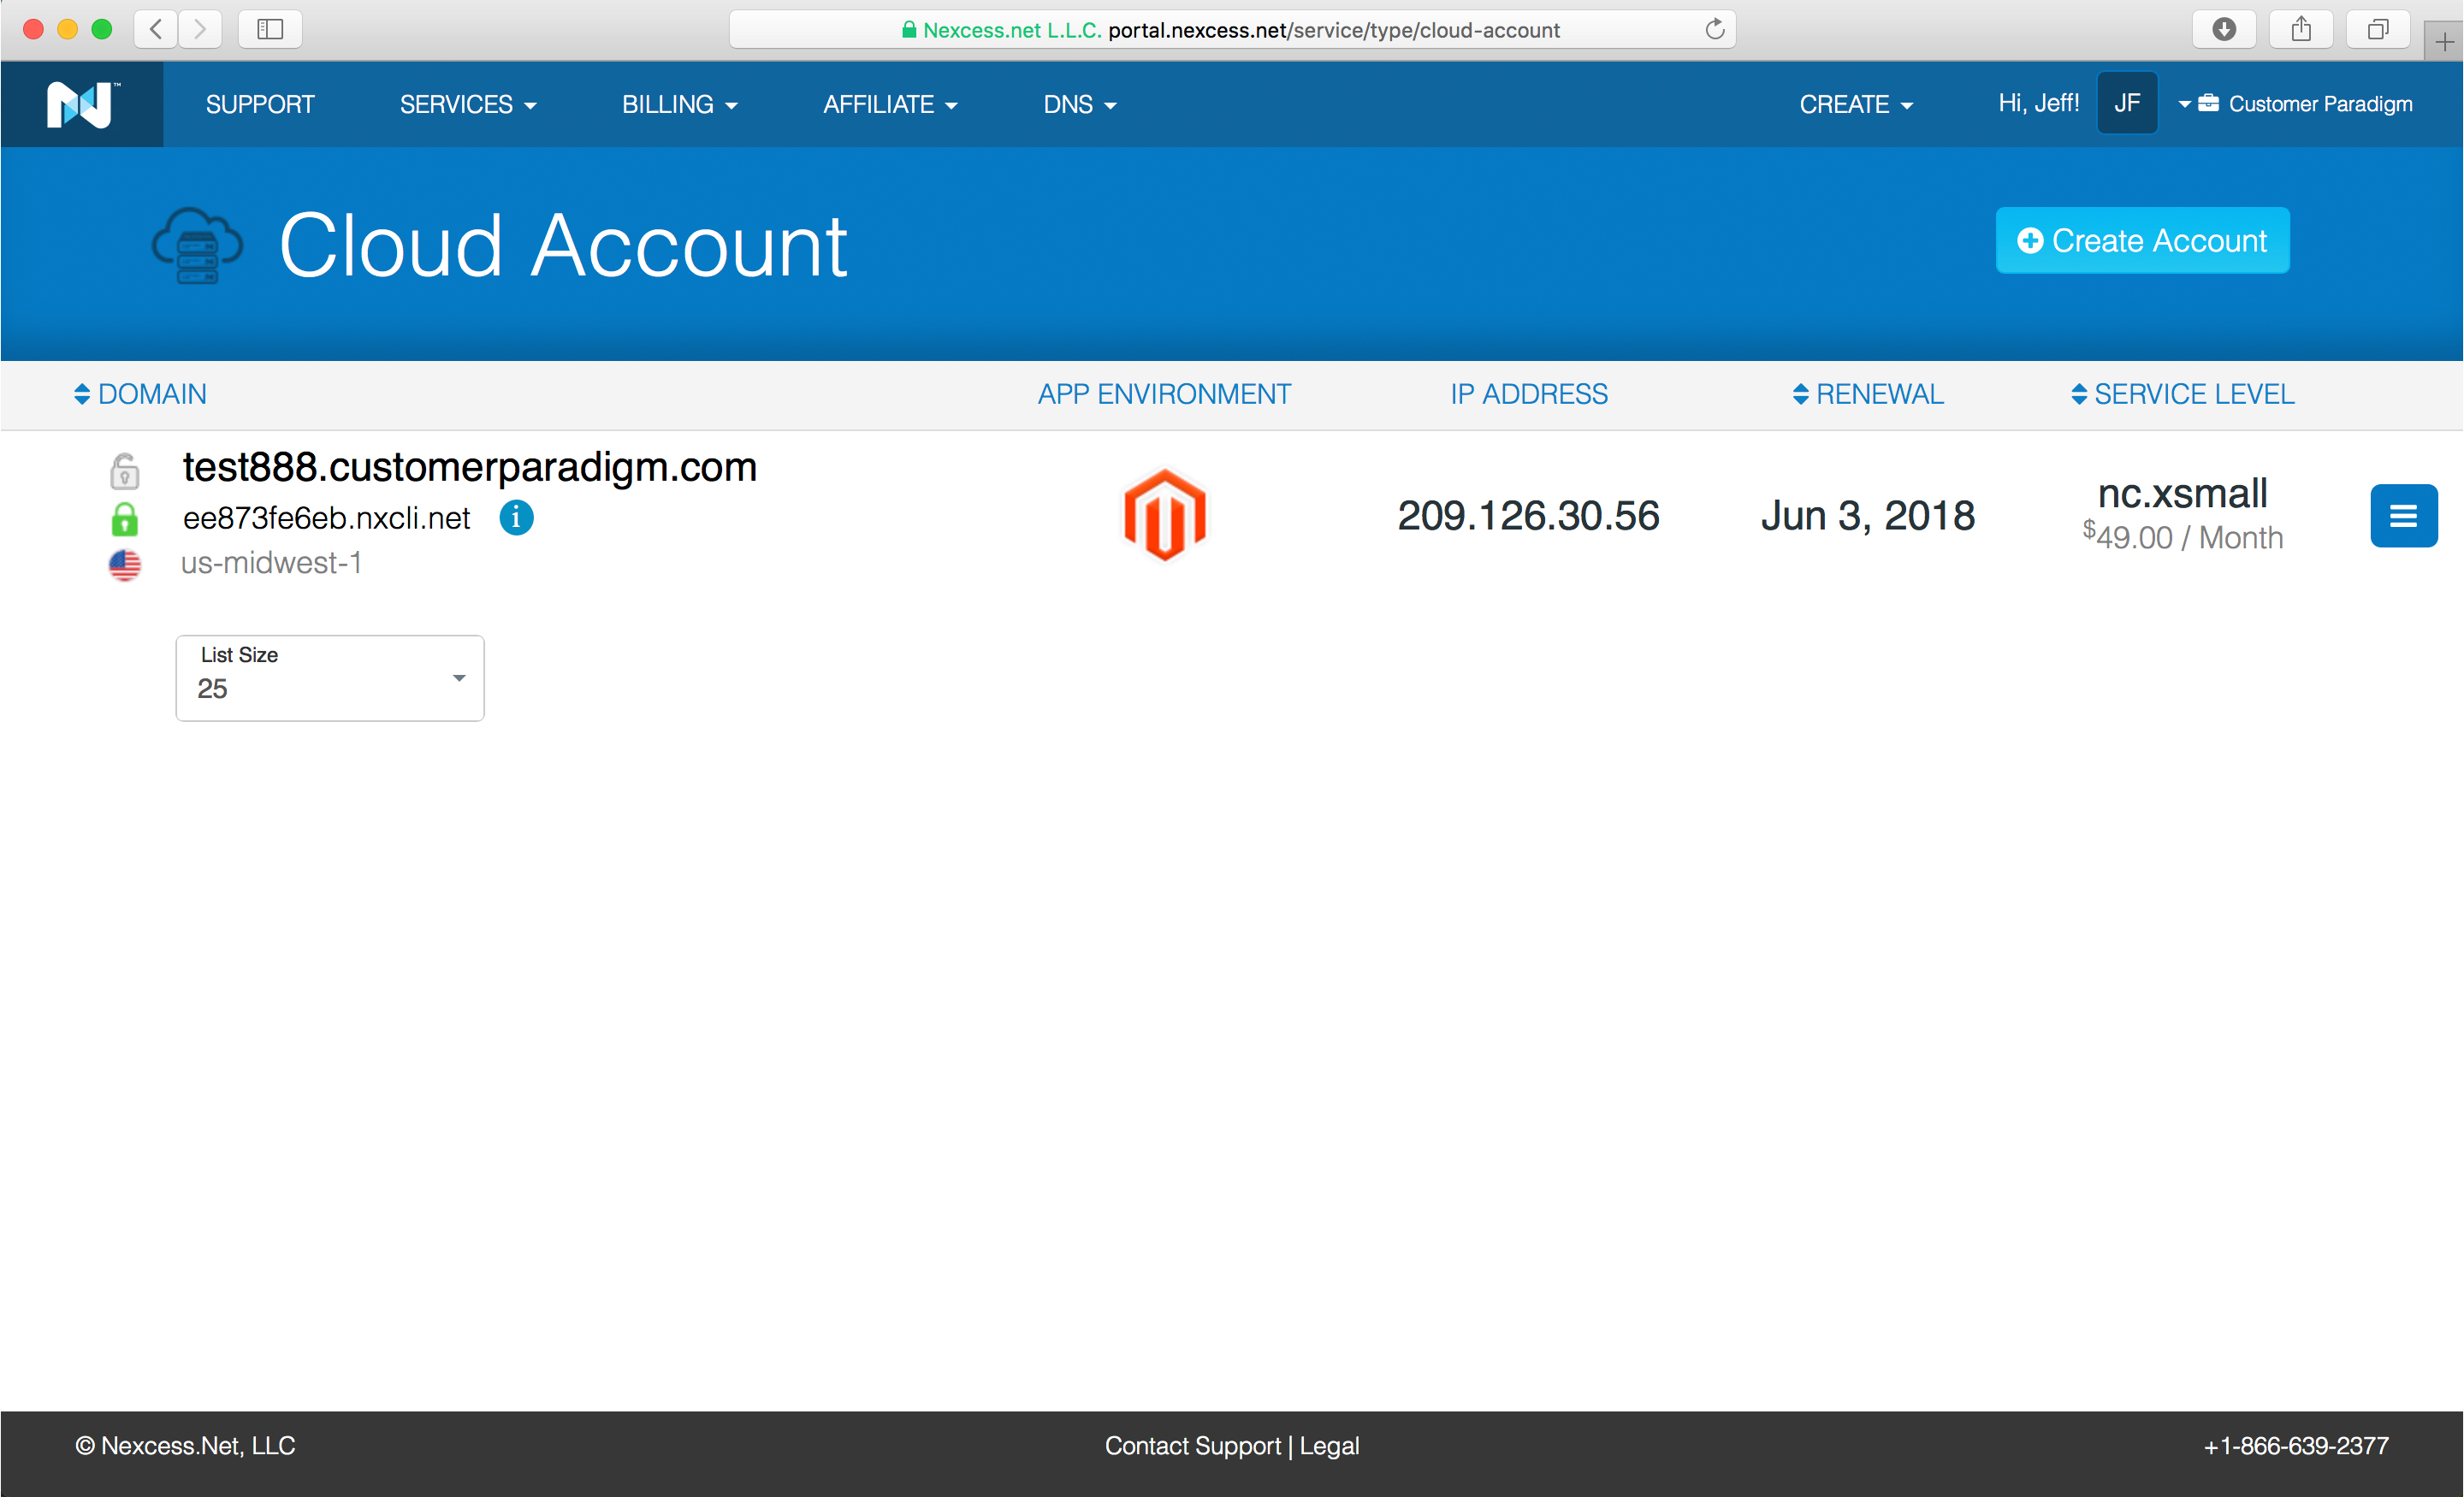Click the blue info icon beside ee873fe6eb.nxcli.net
This screenshot has height=1497, width=2464.
[x=516, y=518]
